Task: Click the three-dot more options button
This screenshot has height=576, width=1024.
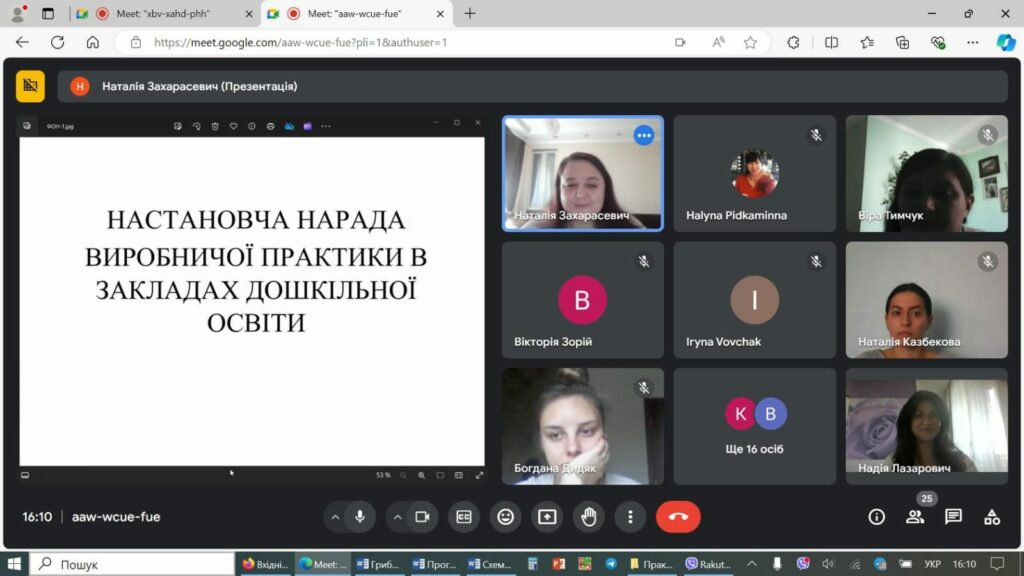Action: tap(630, 517)
